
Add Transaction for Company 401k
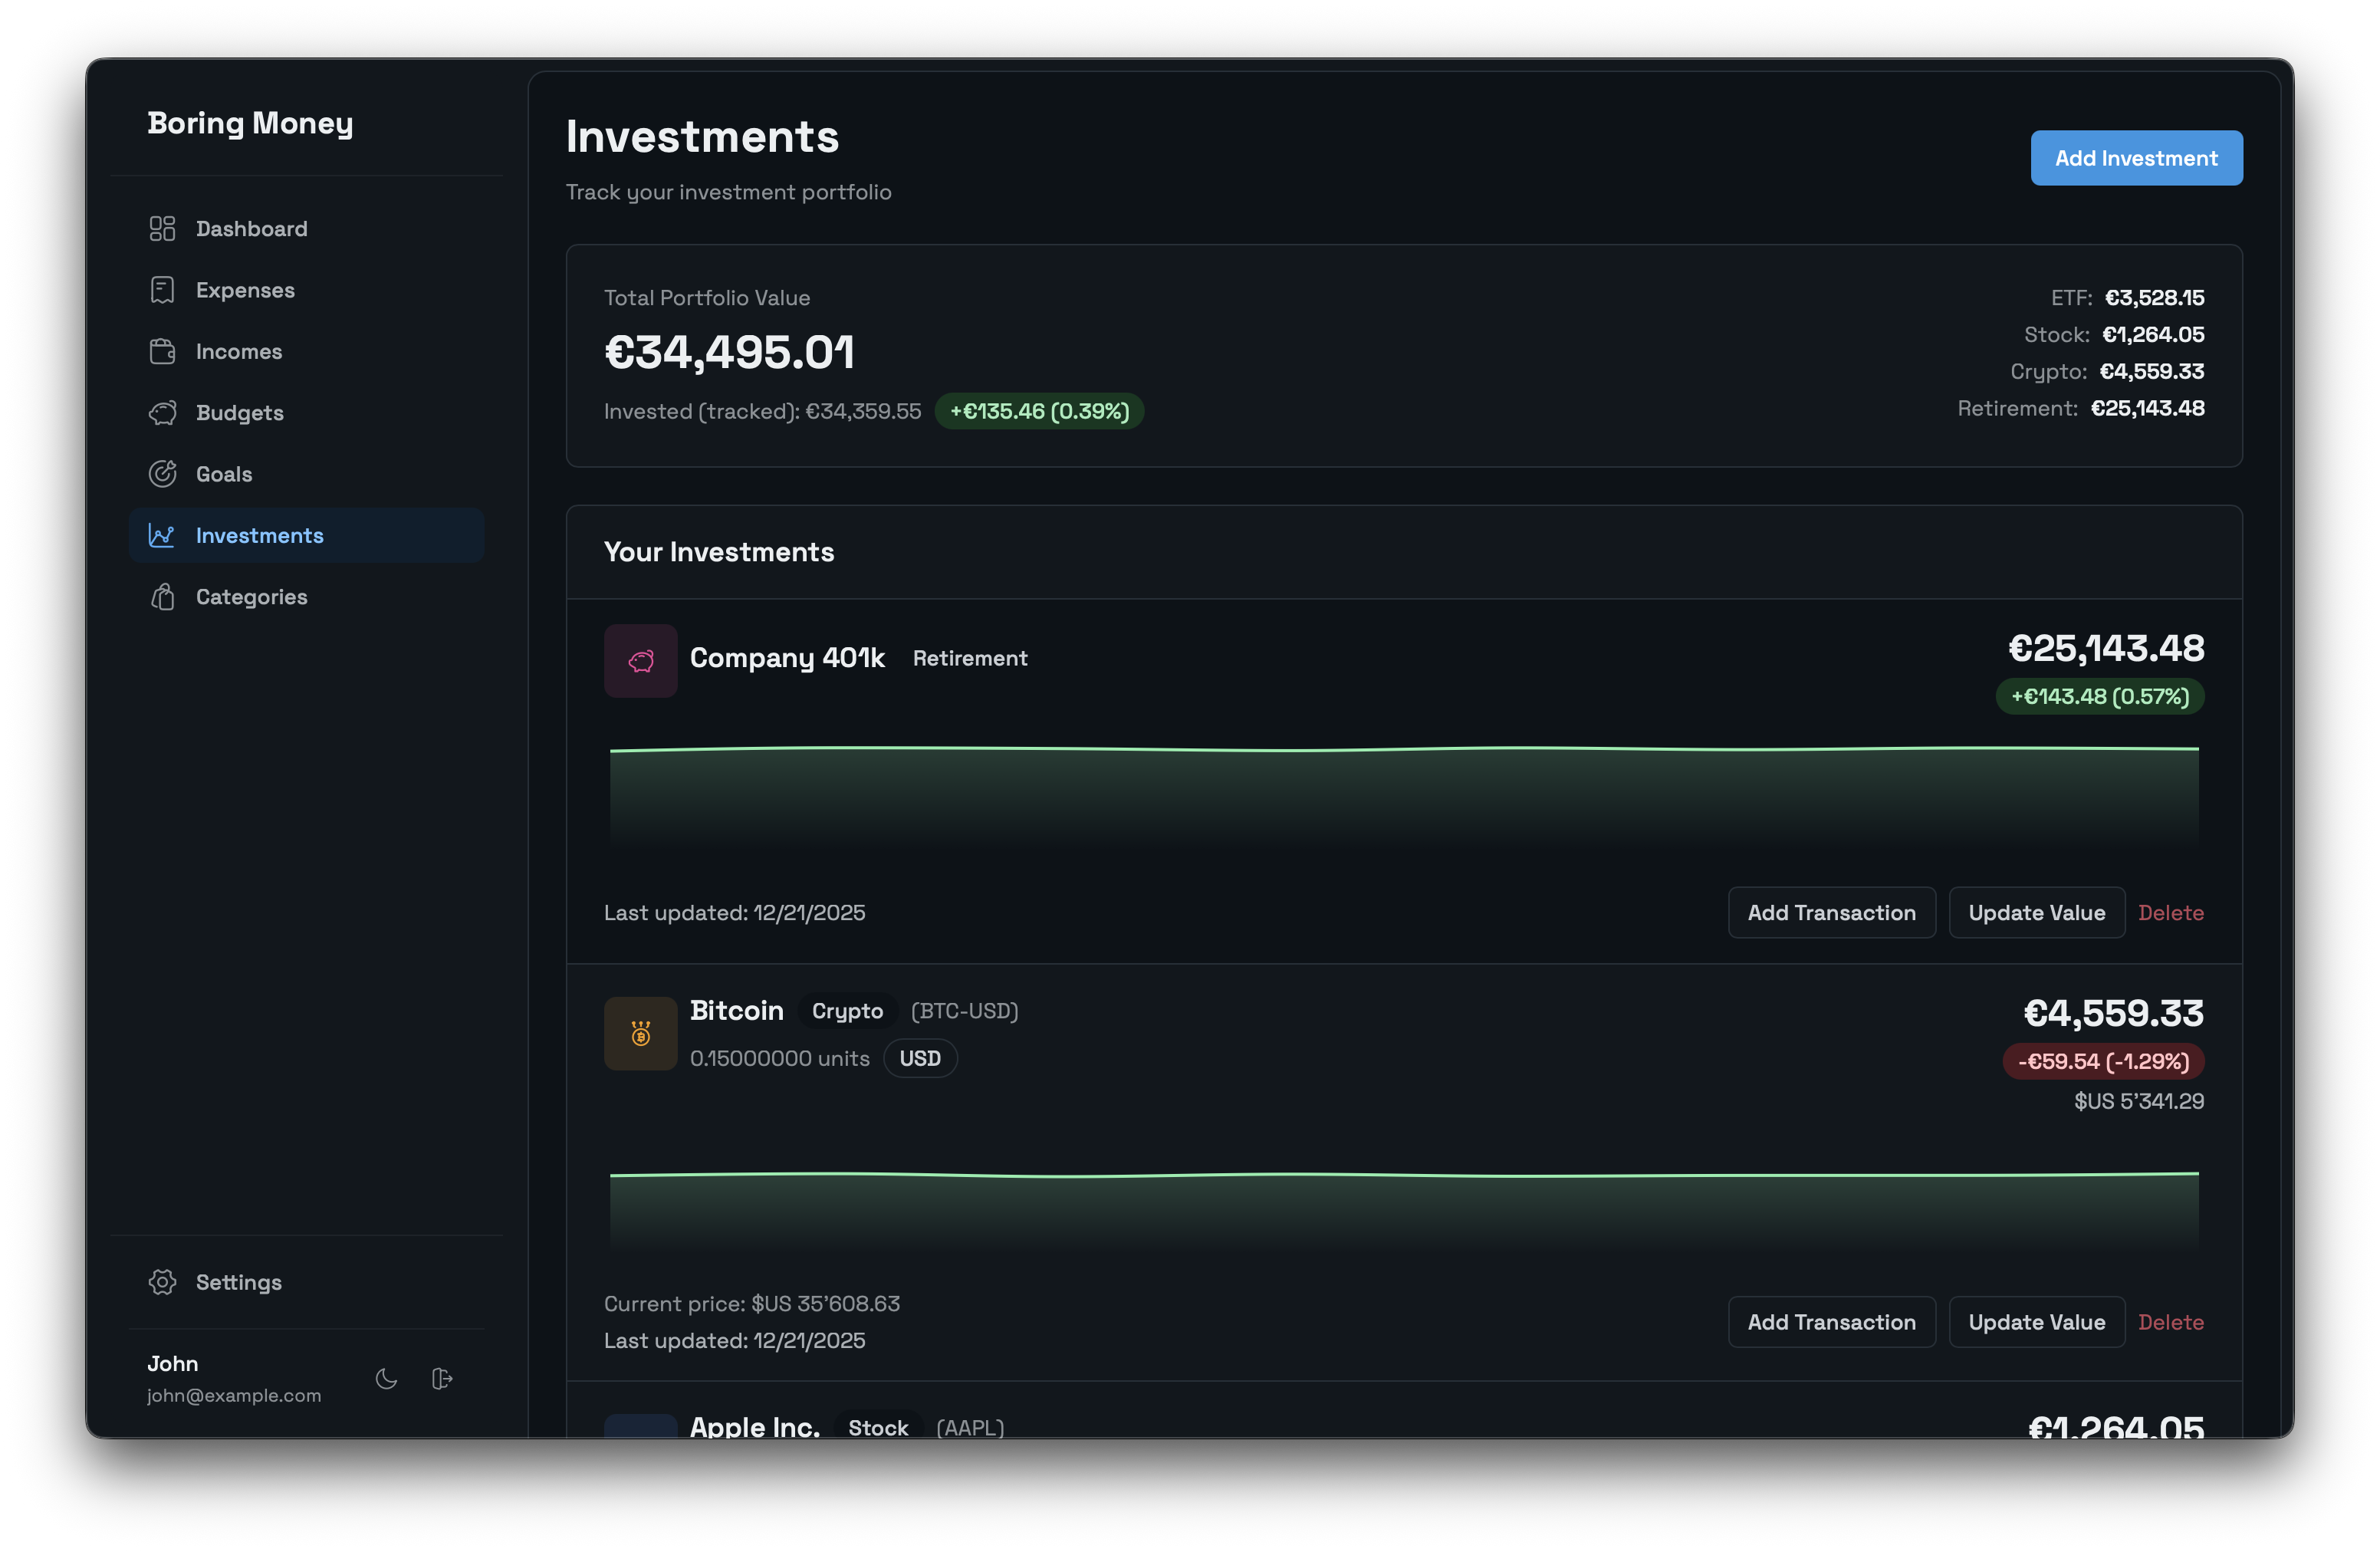coord(1831,913)
